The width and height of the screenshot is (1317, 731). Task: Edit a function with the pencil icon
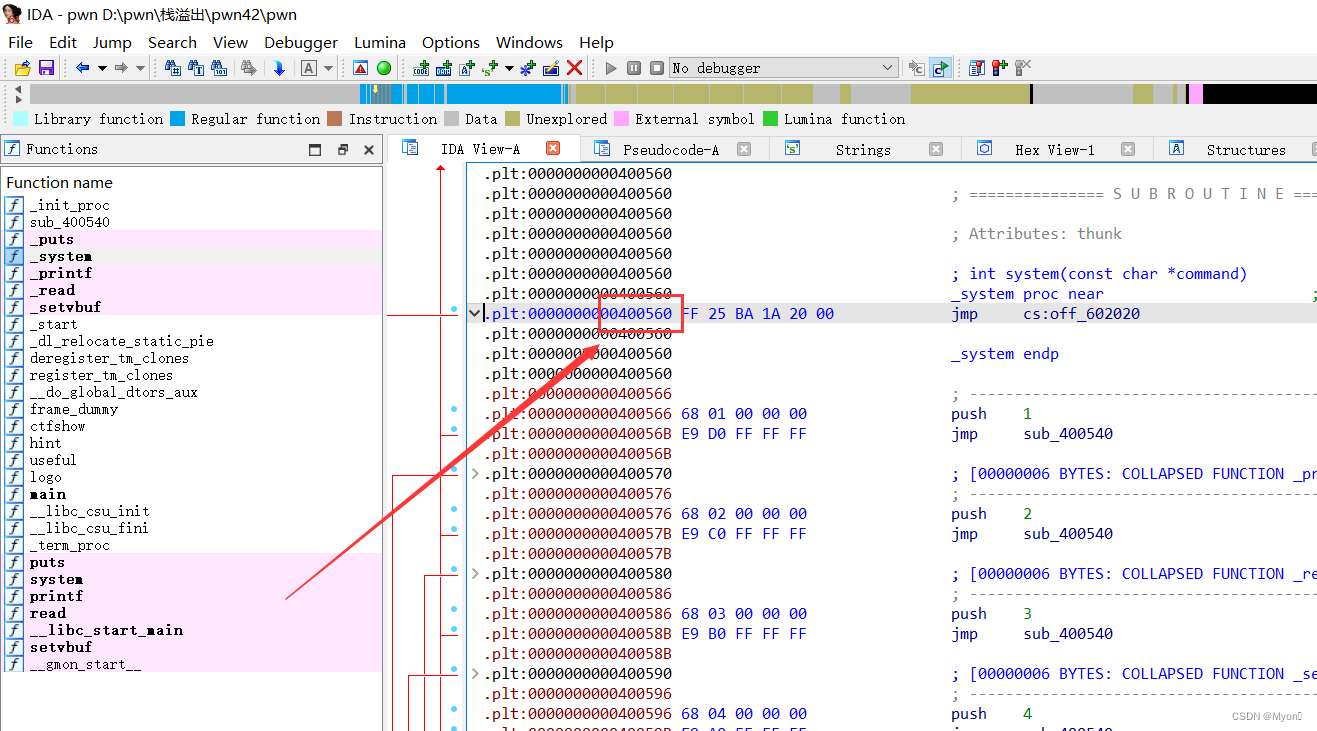pyautogui.click(x=553, y=67)
